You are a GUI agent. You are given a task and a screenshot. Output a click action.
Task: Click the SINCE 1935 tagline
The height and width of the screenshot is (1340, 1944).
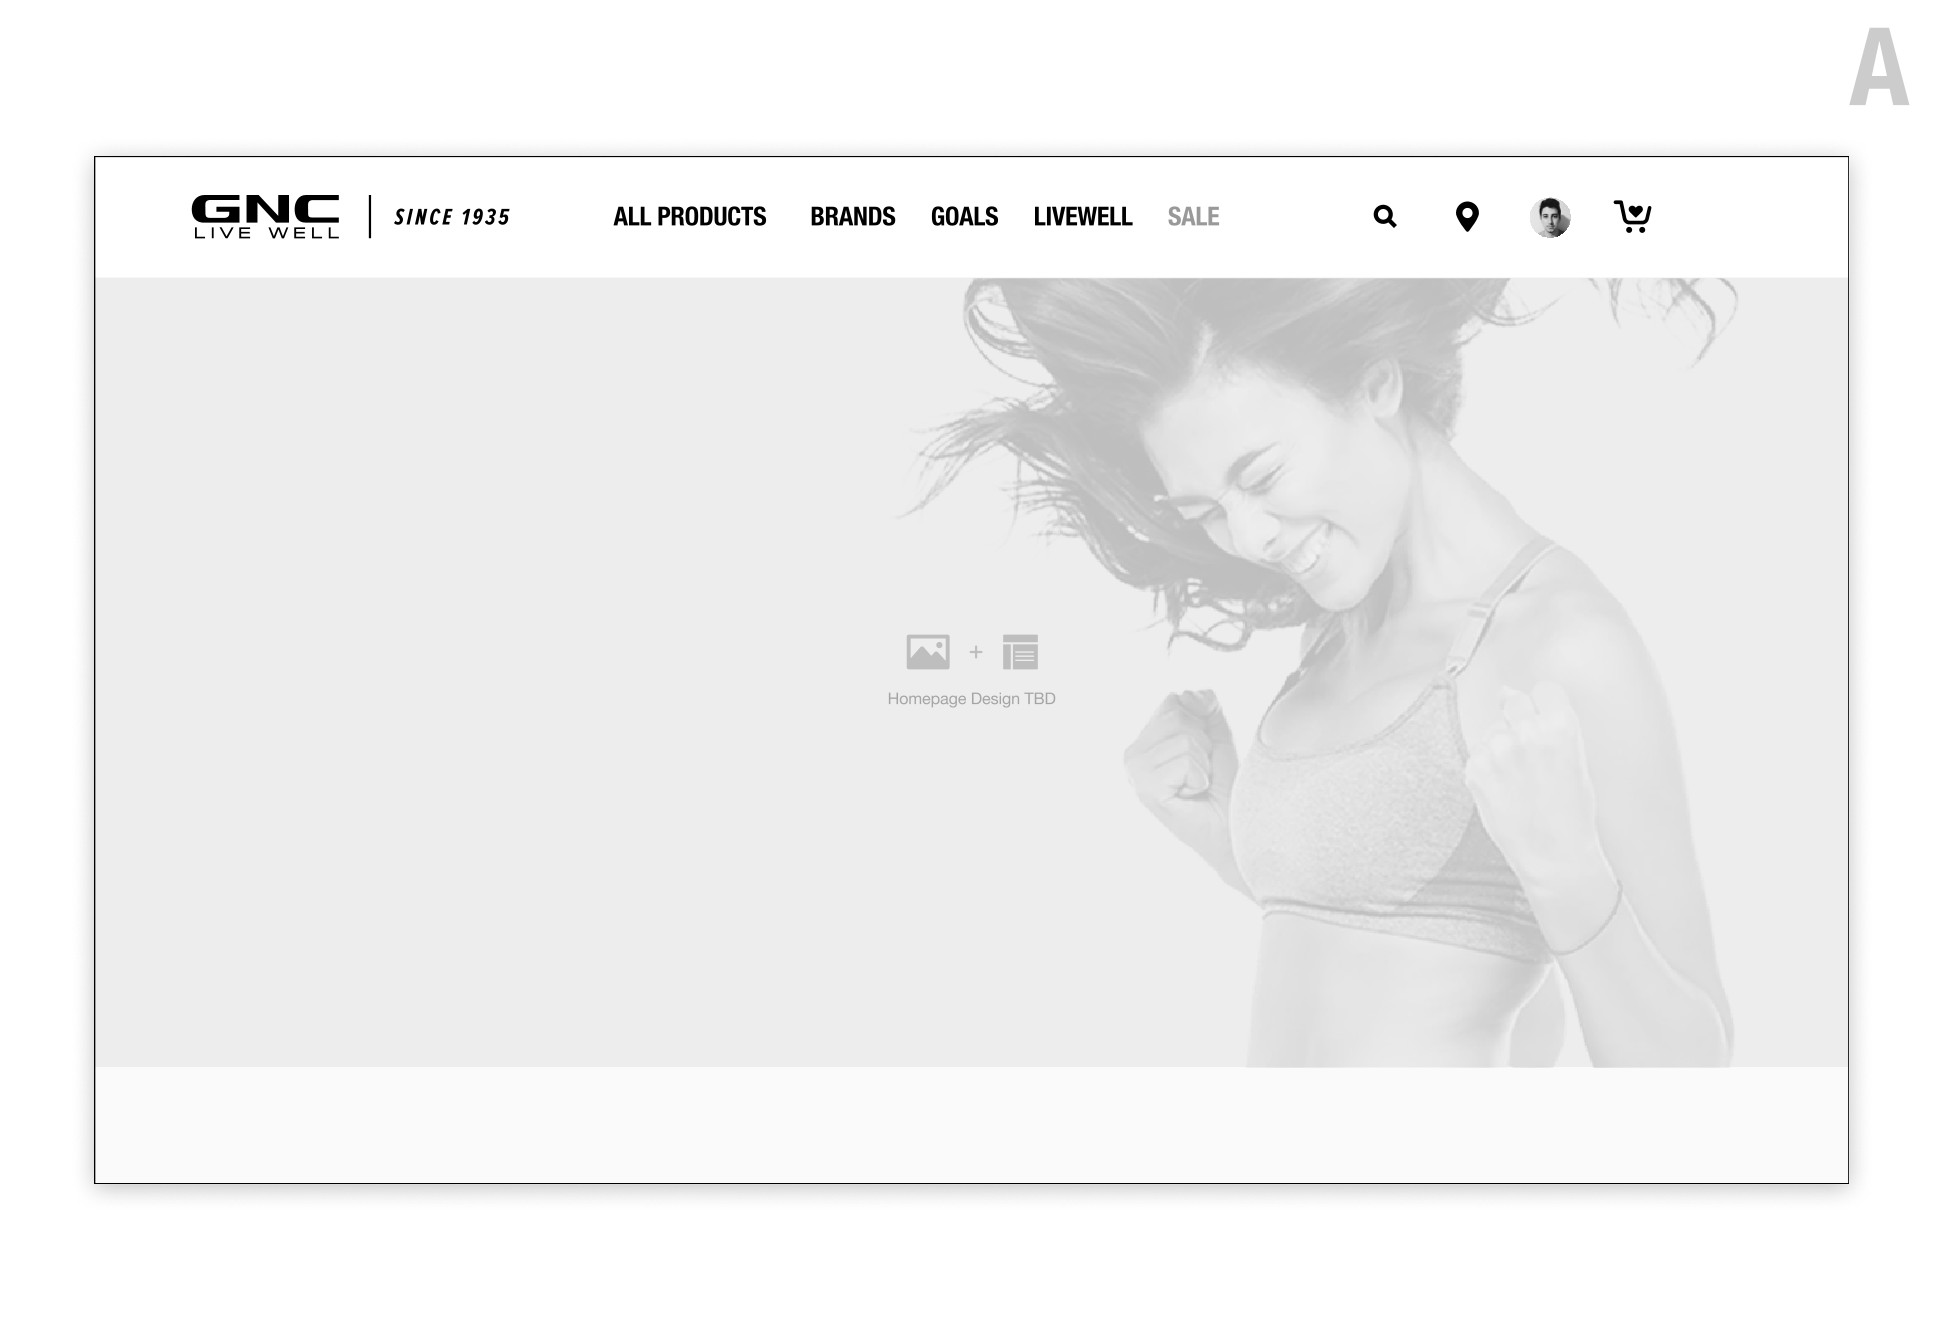452,217
